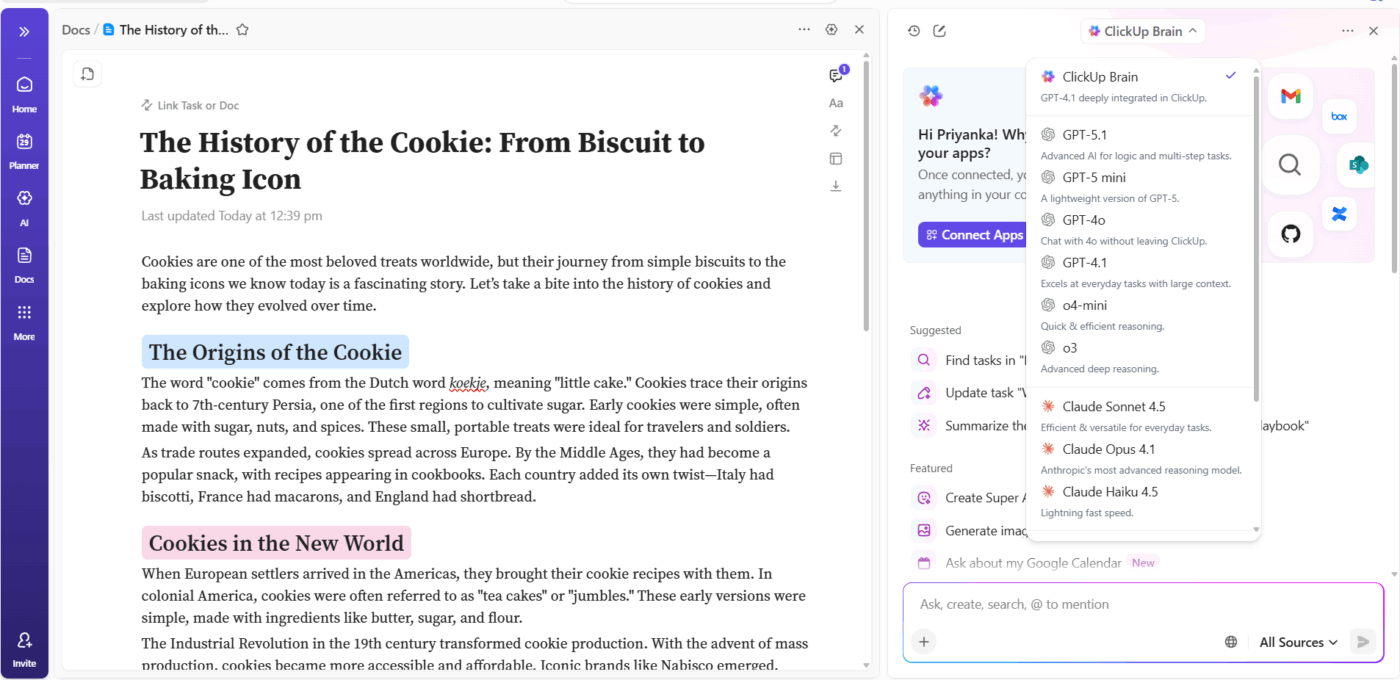The width and height of the screenshot is (1400, 680).
Task: Open Planner from the left sidebar
Action: coord(24,150)
